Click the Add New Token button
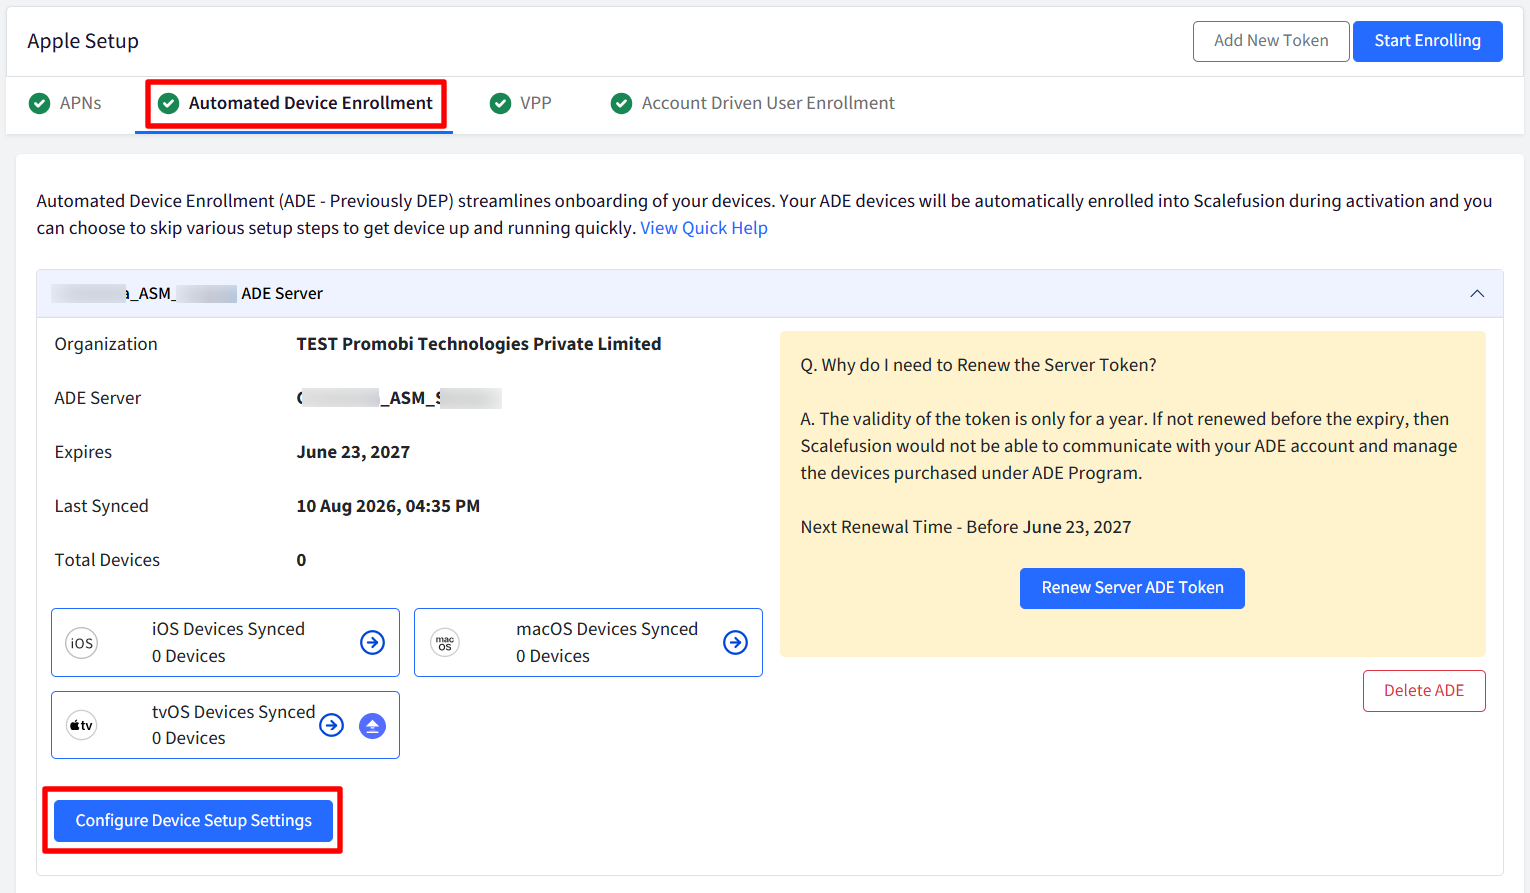The width and height of the screenshot is (1530, 893). (1271, 41)
